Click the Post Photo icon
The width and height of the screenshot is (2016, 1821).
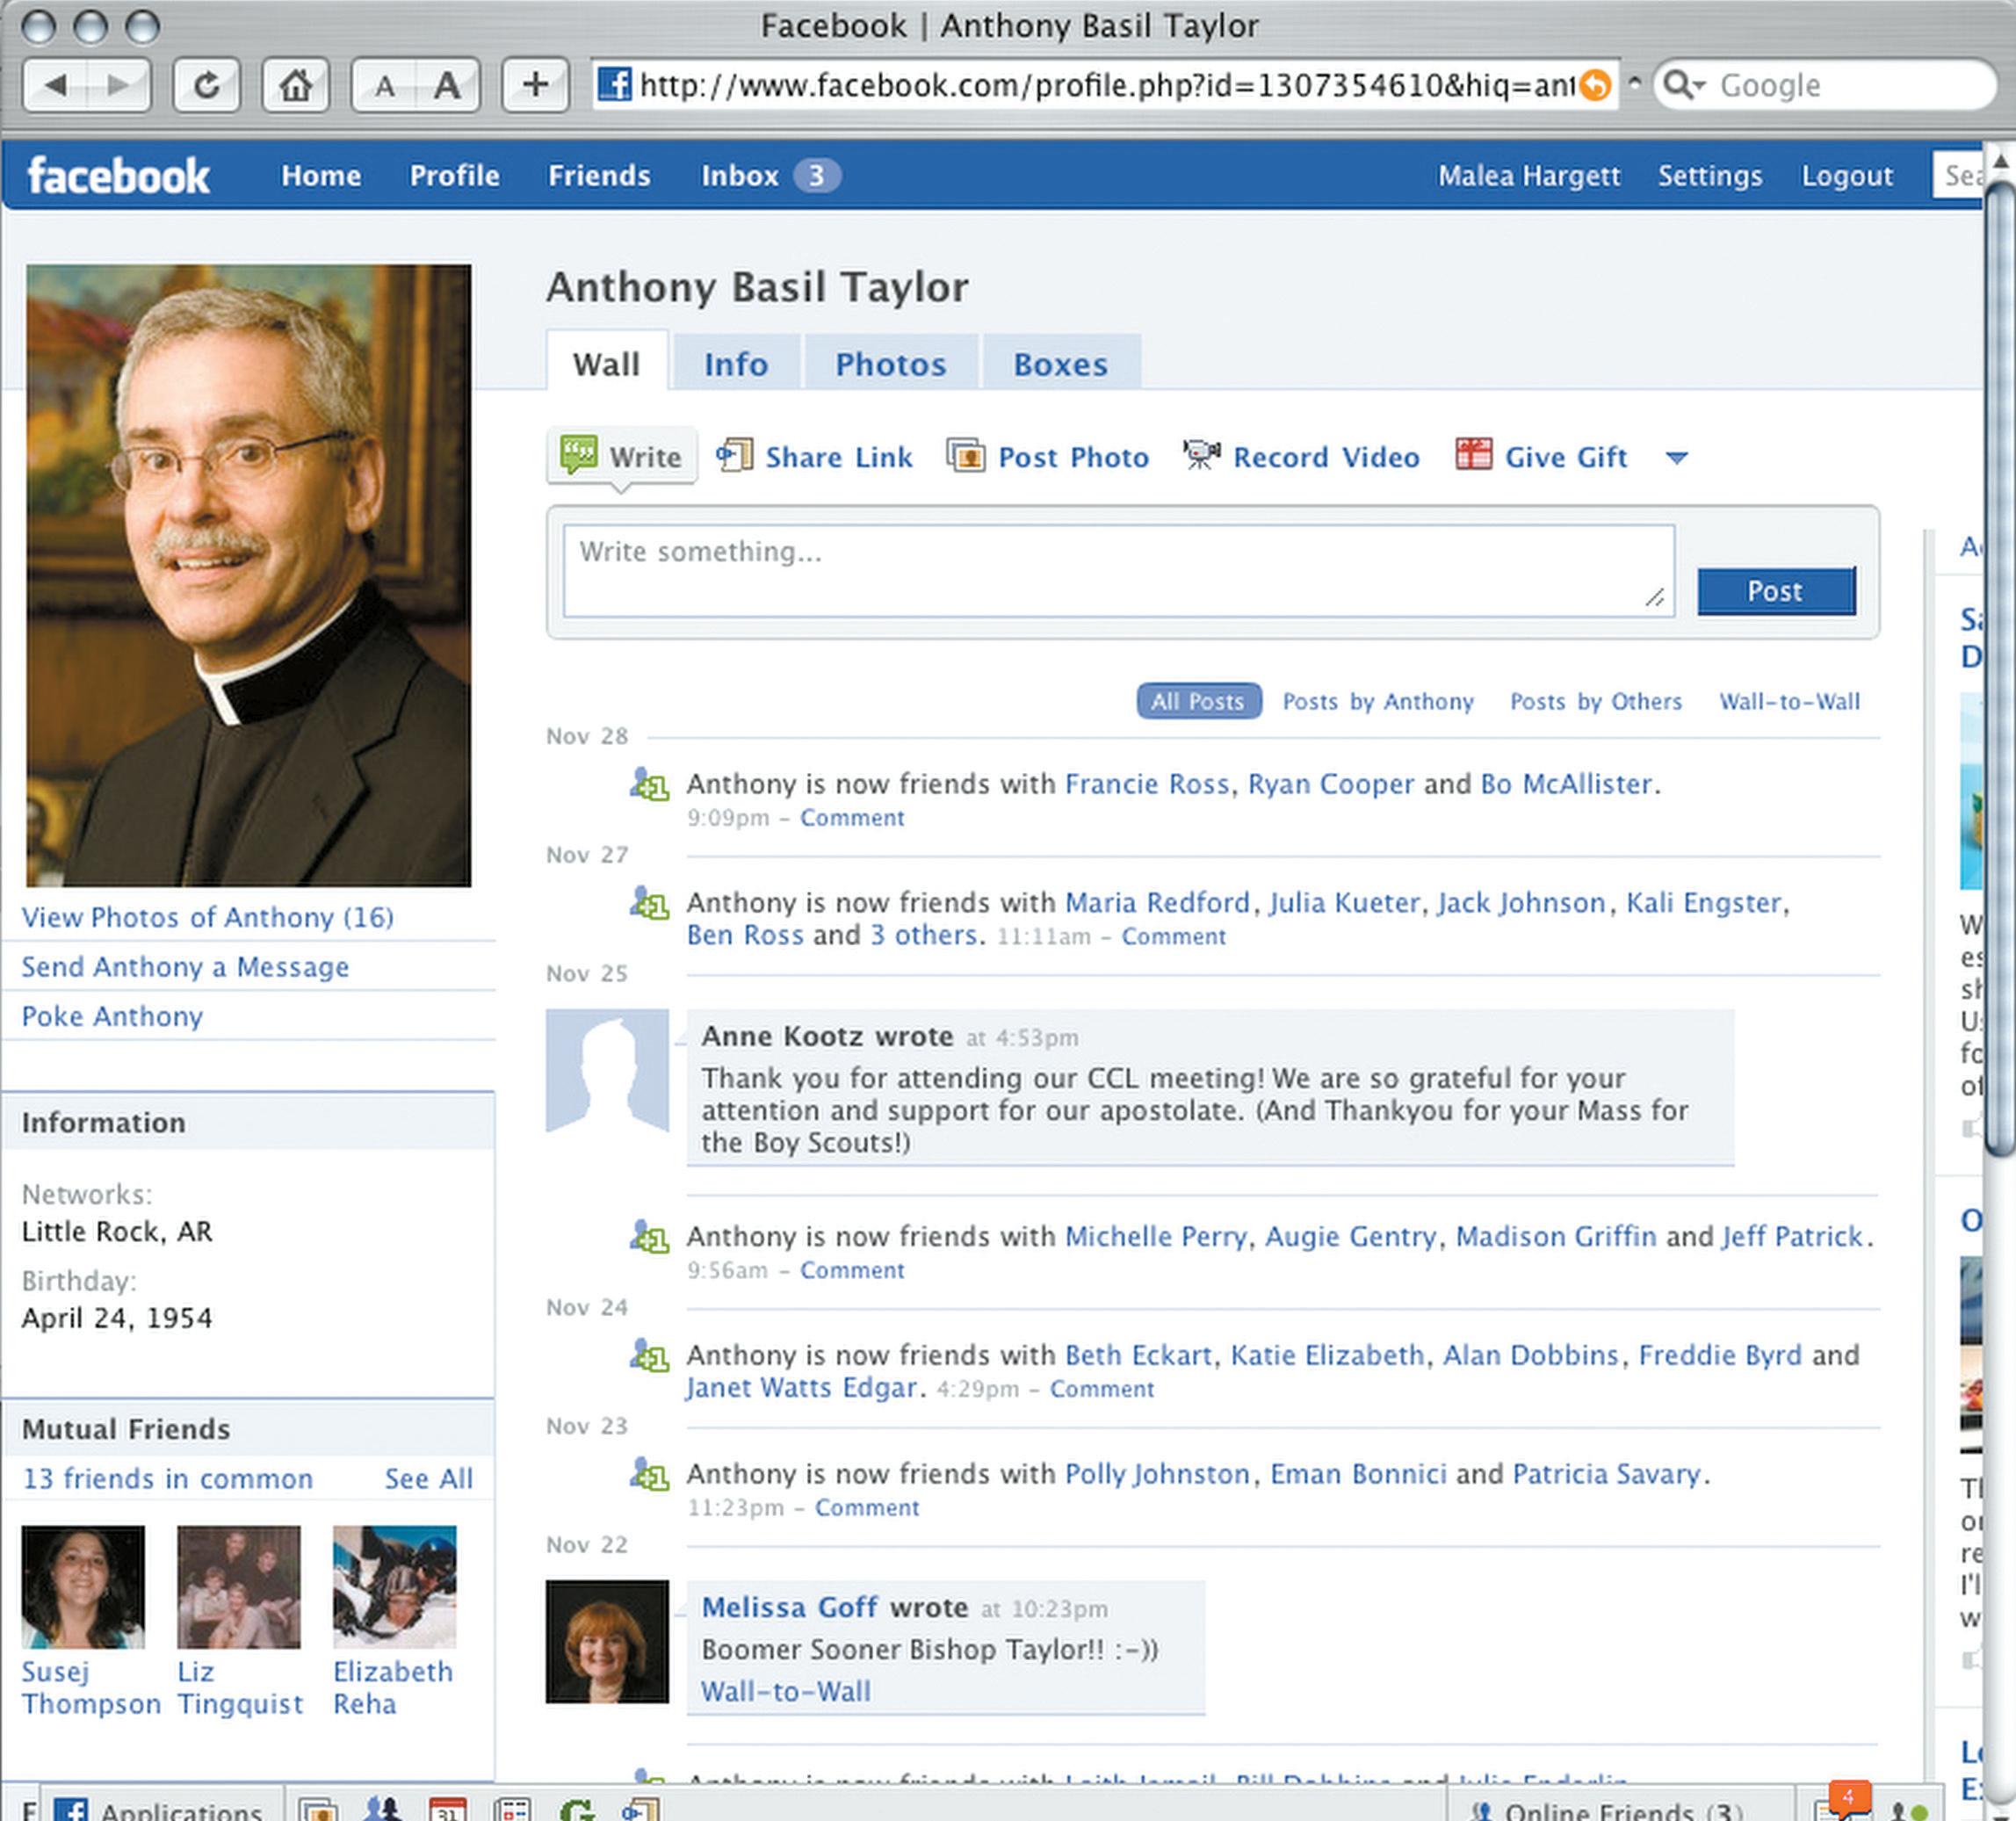tap(966, 456)
